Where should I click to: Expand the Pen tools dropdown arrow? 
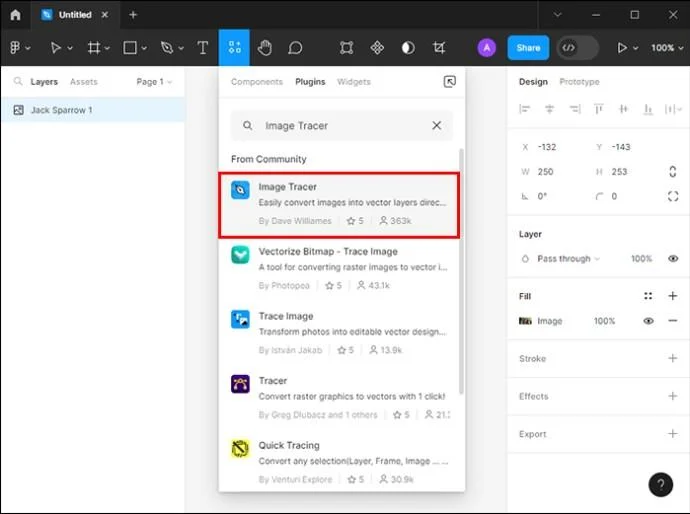pos(181,48)
